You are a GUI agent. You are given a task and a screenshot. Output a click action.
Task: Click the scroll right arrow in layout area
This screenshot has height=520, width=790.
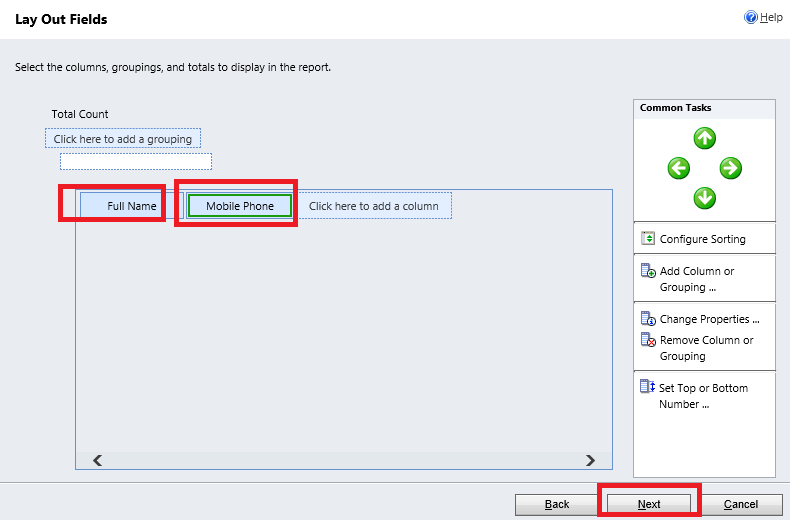[x=590, y=460]
